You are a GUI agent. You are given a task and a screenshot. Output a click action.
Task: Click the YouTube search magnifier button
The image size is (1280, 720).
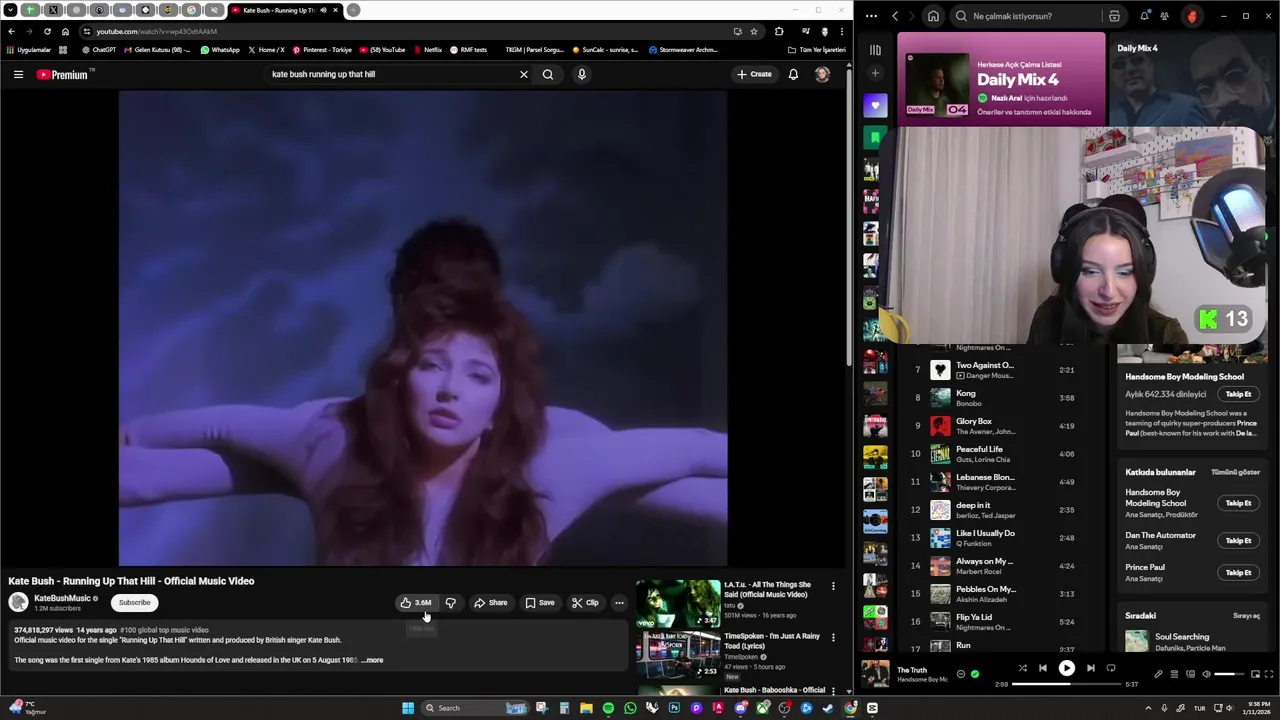pyautogui.click(x=548, y=74)
